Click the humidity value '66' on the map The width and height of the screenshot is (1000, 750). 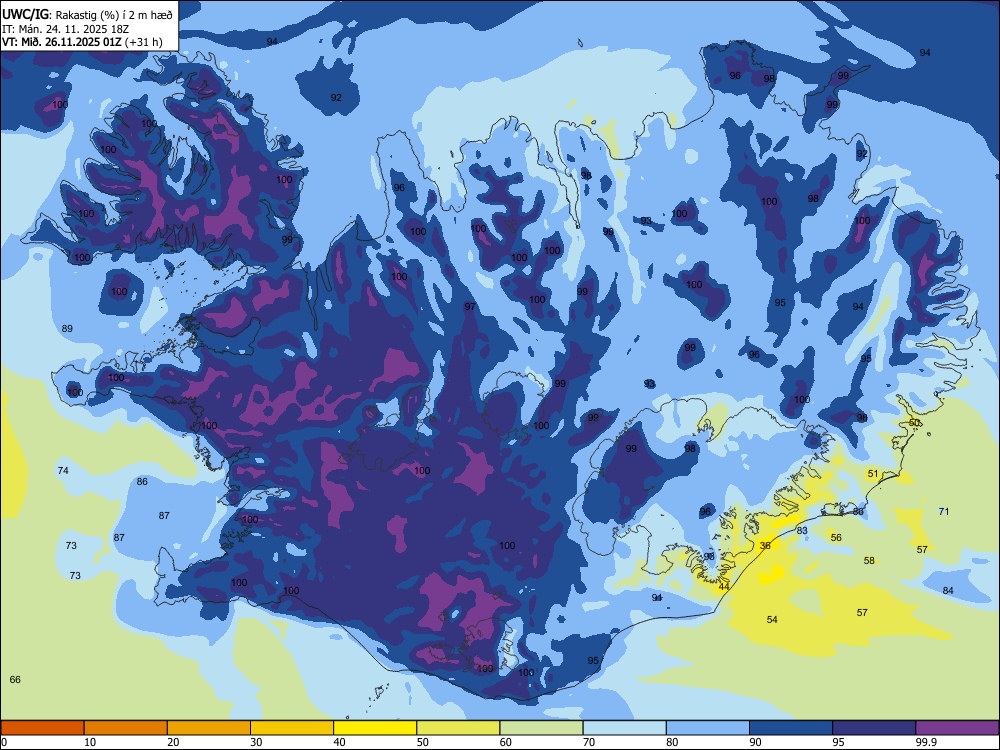15,680
